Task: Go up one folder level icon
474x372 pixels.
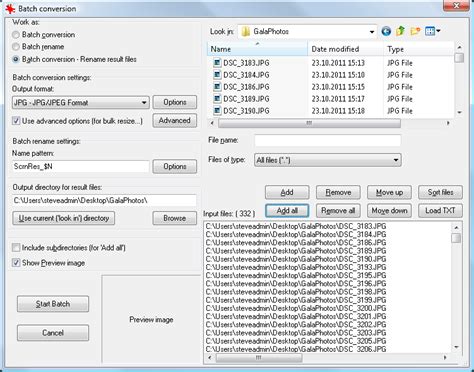Action: click(400, 31)
